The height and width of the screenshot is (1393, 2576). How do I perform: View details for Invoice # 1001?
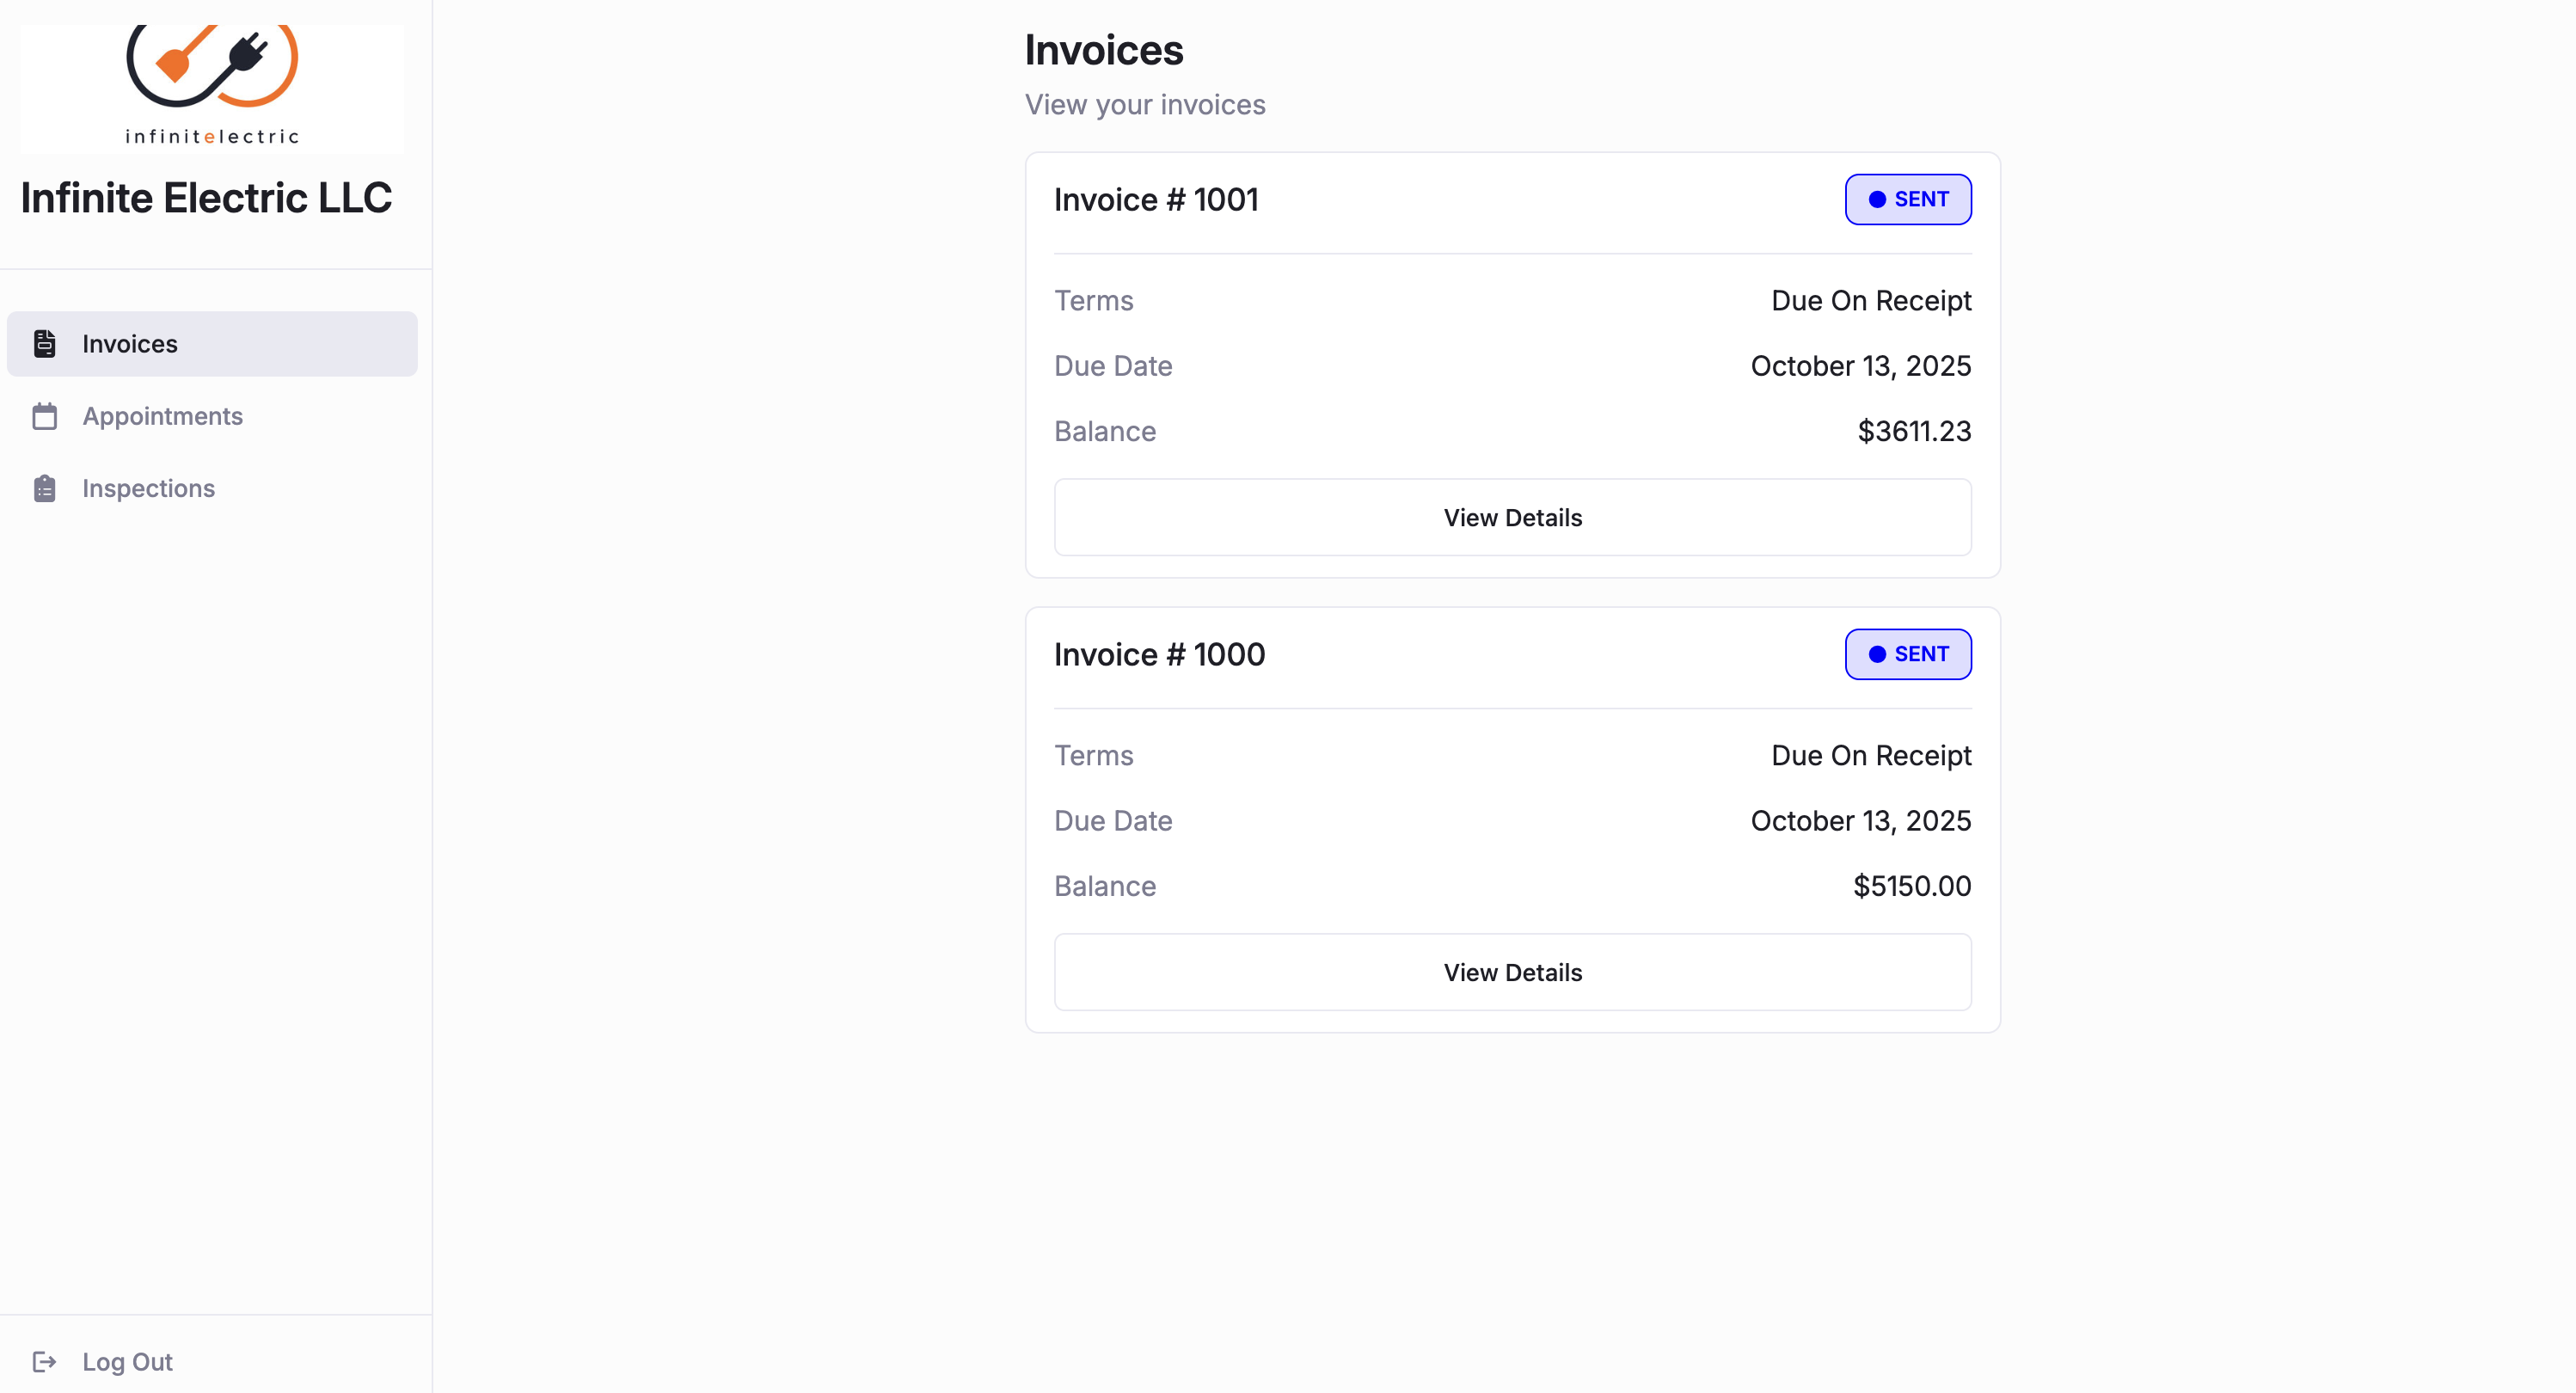1512,518
